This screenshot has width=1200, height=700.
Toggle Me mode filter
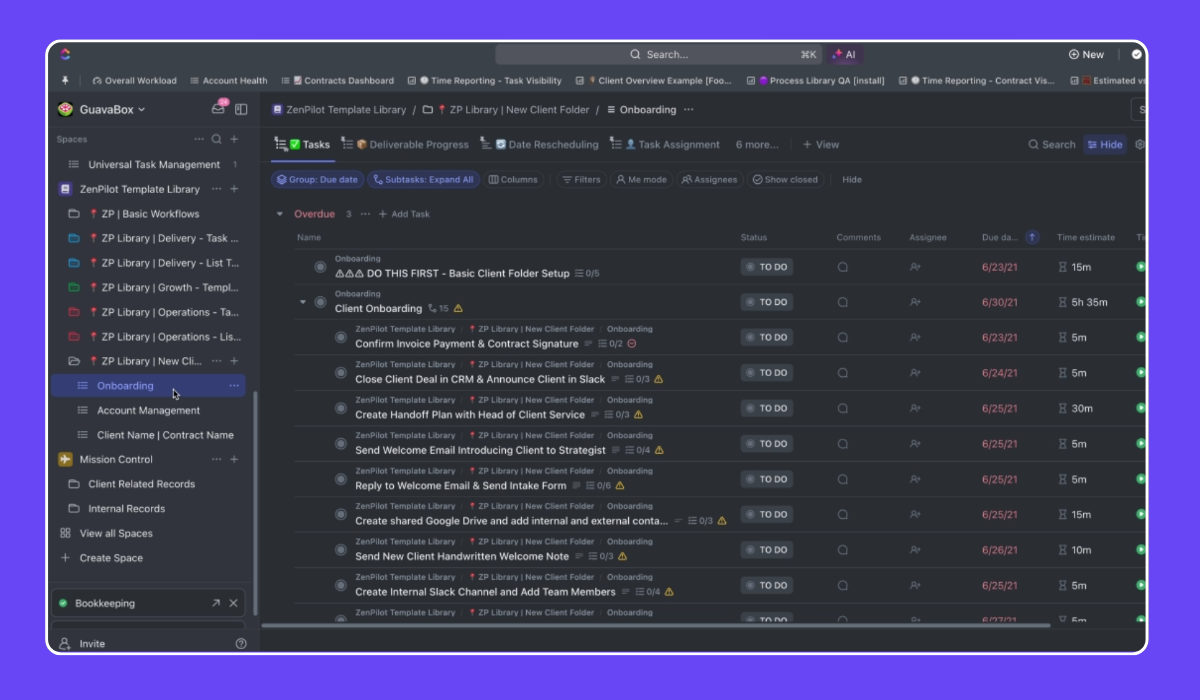coord(641,180)
